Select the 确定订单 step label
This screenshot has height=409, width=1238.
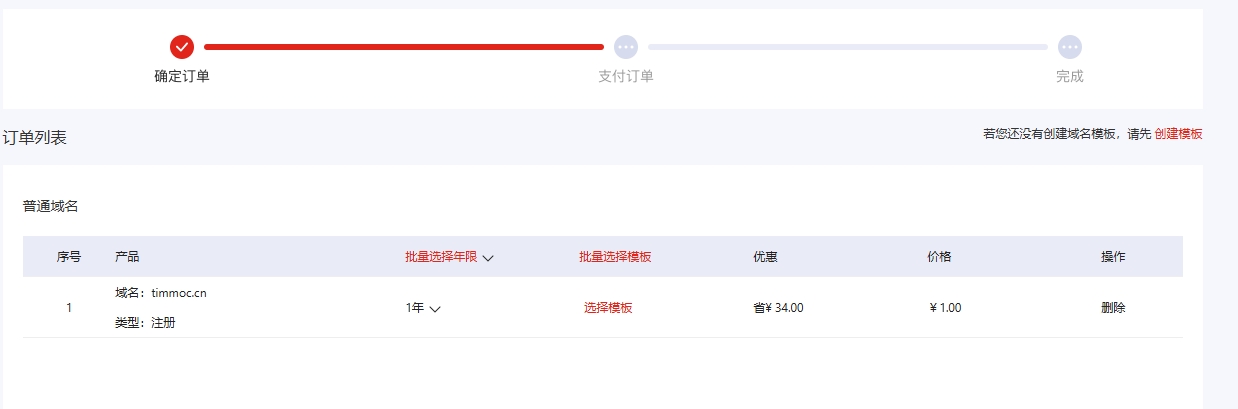[182, 77]
